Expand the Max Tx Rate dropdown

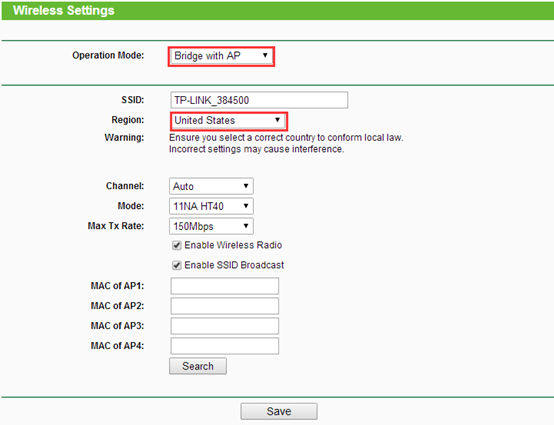[211, 226]
